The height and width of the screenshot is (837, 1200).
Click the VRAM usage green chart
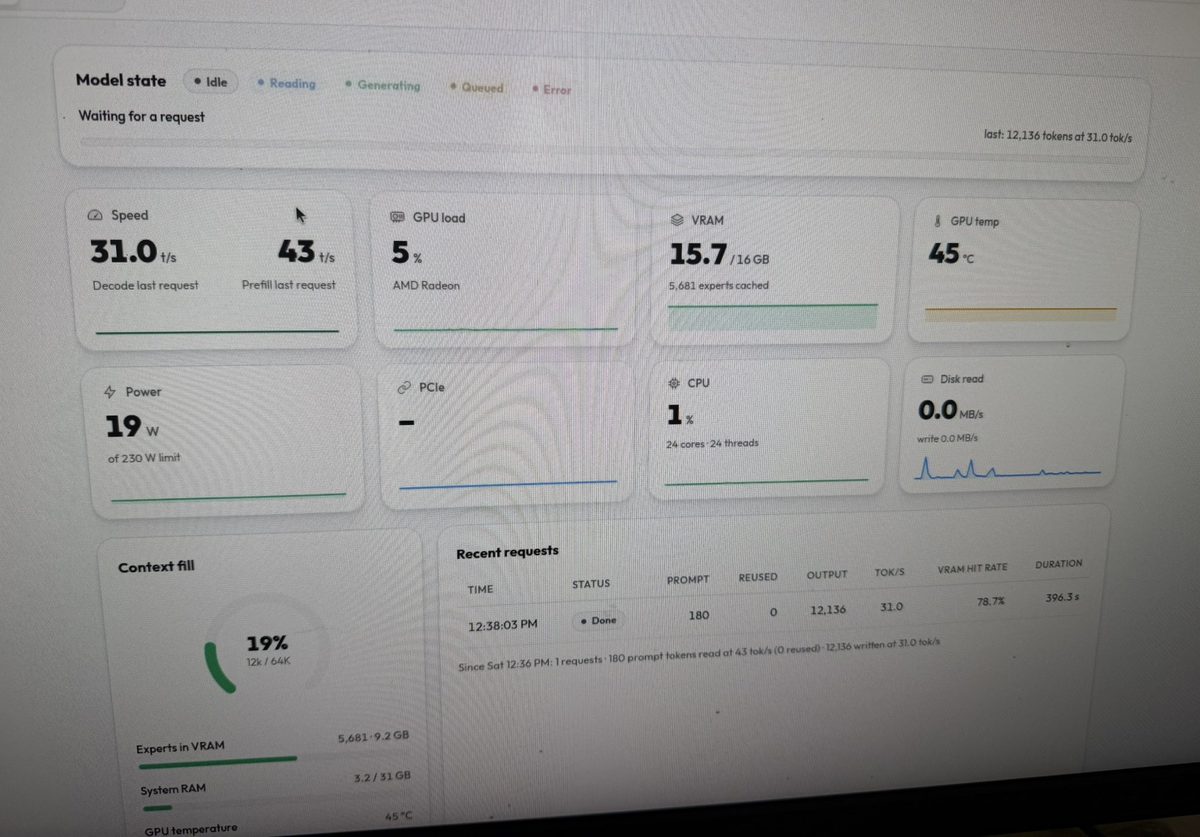(772, 317)
